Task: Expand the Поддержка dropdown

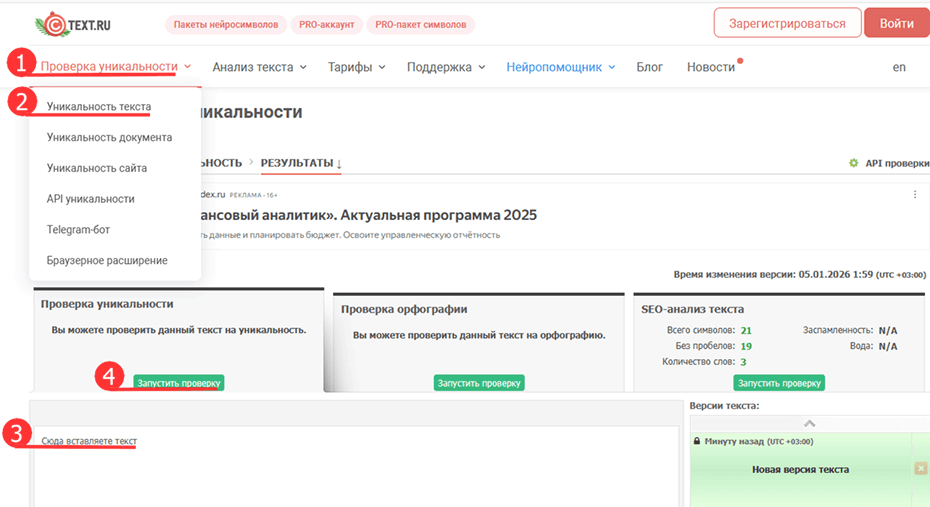Action: point(446,67)
